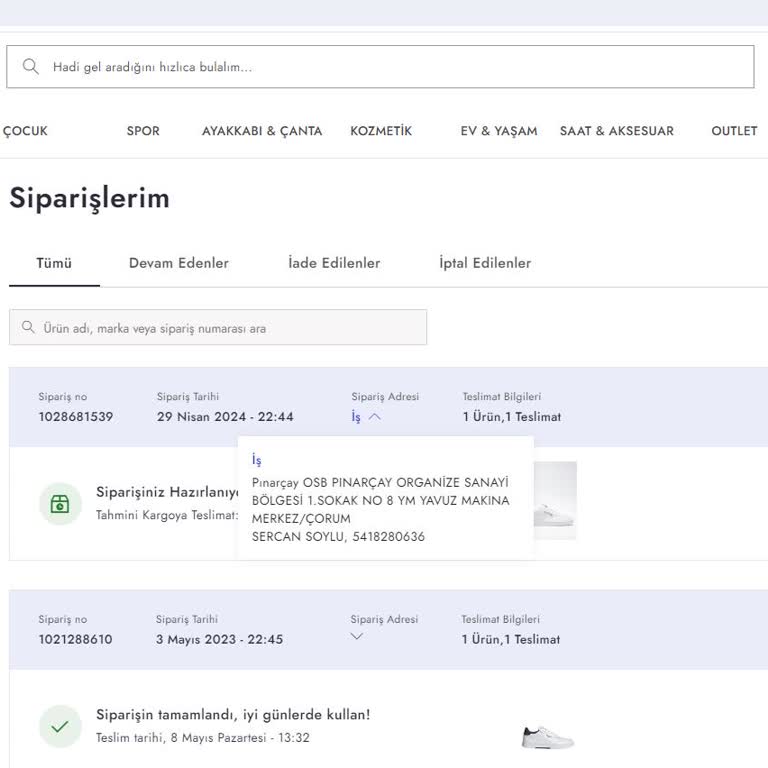The height and width of the screenshot is (768, 768).
Task: Click 'MERKEZ/ÇORUM' line in address popup
Action: pos(301,519)
